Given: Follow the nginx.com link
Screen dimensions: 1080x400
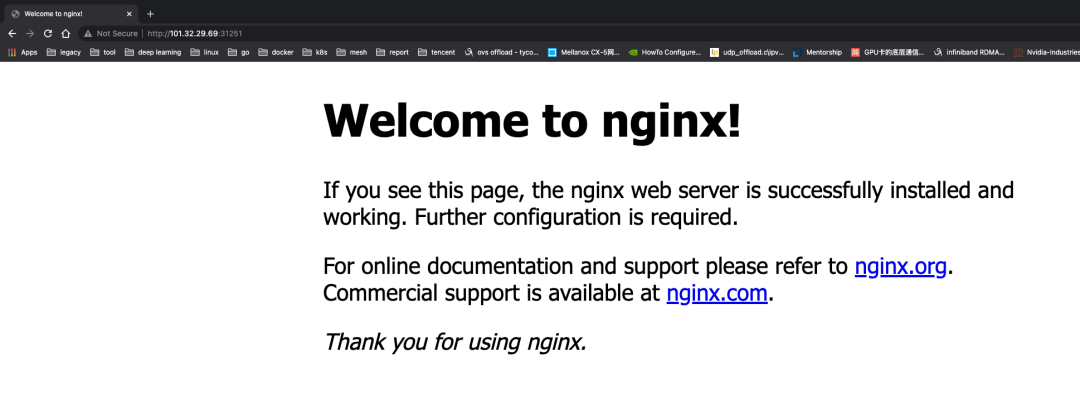Looking at the screenshot, I should (716, 294).
